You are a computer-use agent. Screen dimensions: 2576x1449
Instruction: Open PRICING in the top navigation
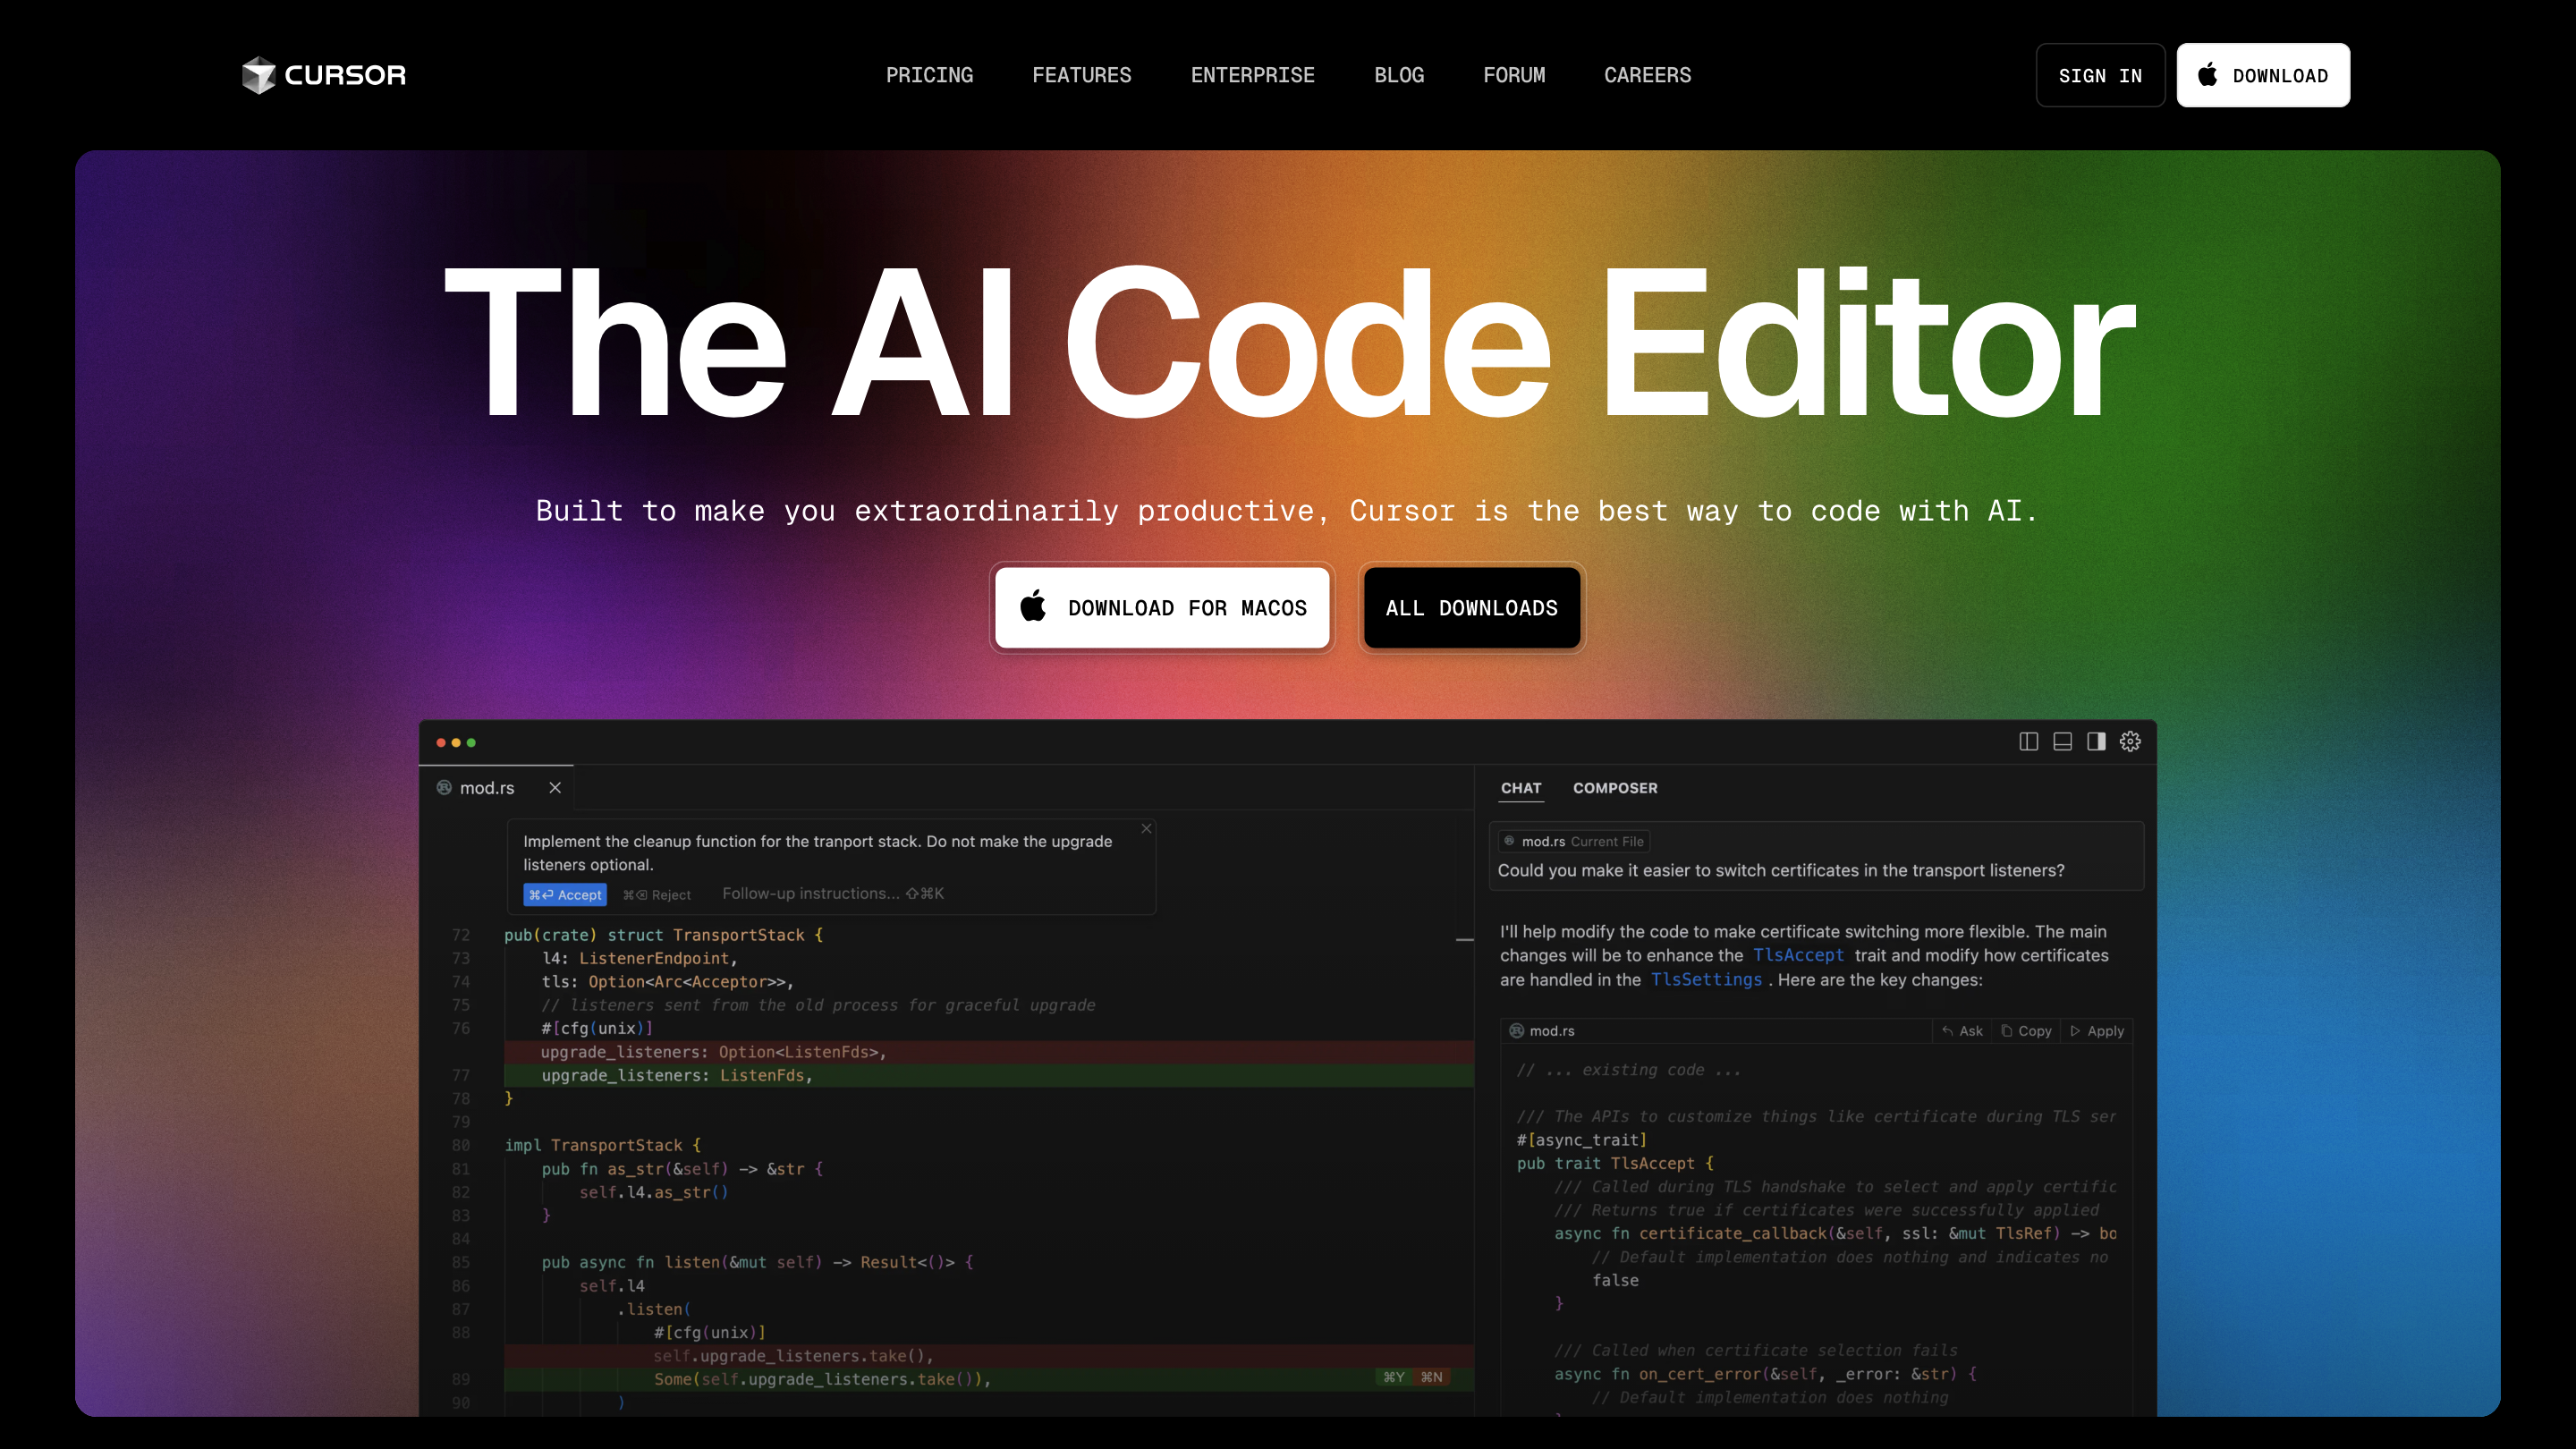pyautogui.click(x=930, y=75)
